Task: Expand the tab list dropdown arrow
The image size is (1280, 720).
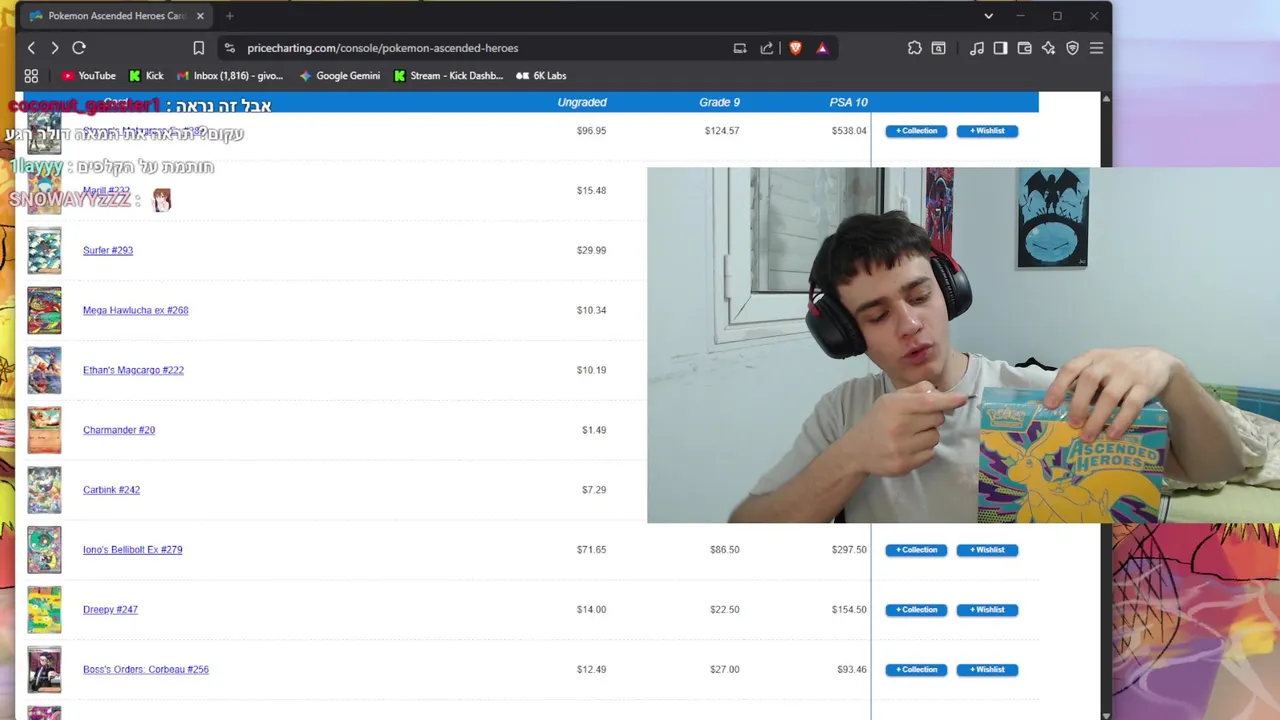Action: 988,16
